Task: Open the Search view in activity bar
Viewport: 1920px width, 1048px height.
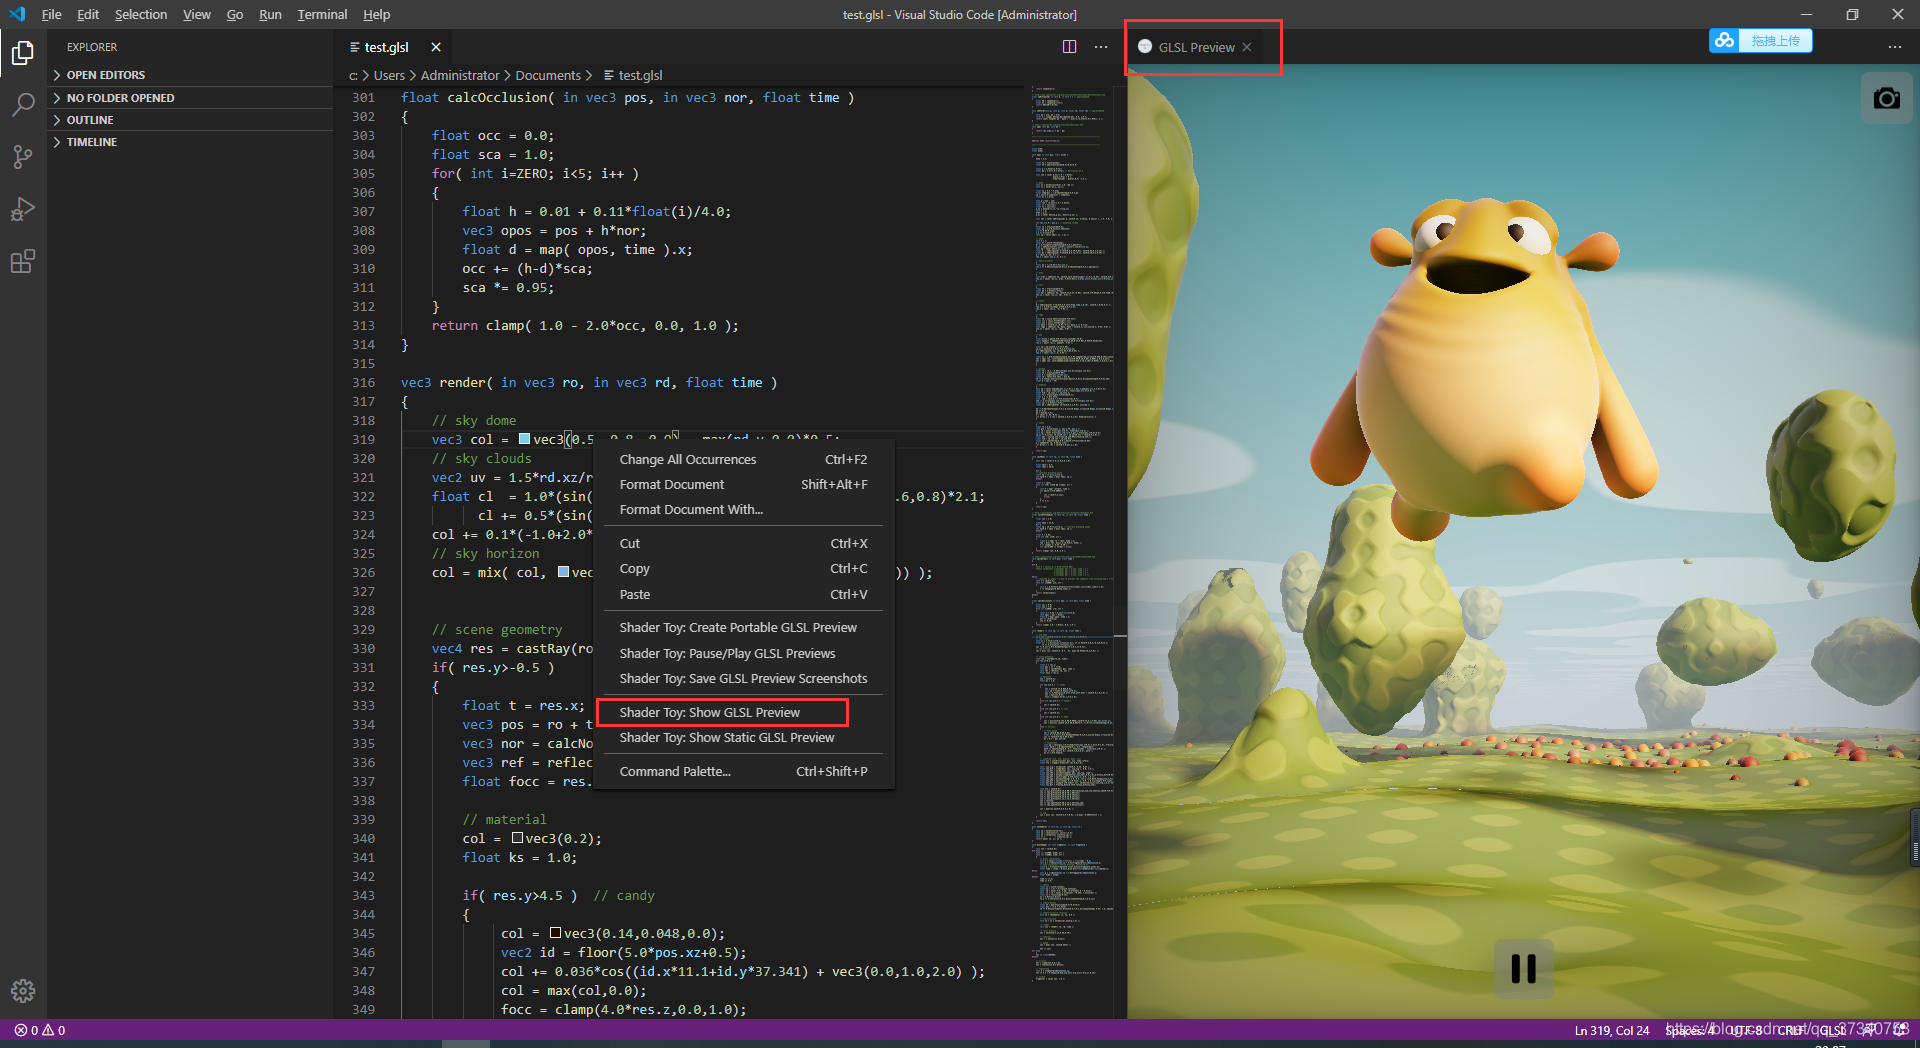Action: [x=23, y=104]
